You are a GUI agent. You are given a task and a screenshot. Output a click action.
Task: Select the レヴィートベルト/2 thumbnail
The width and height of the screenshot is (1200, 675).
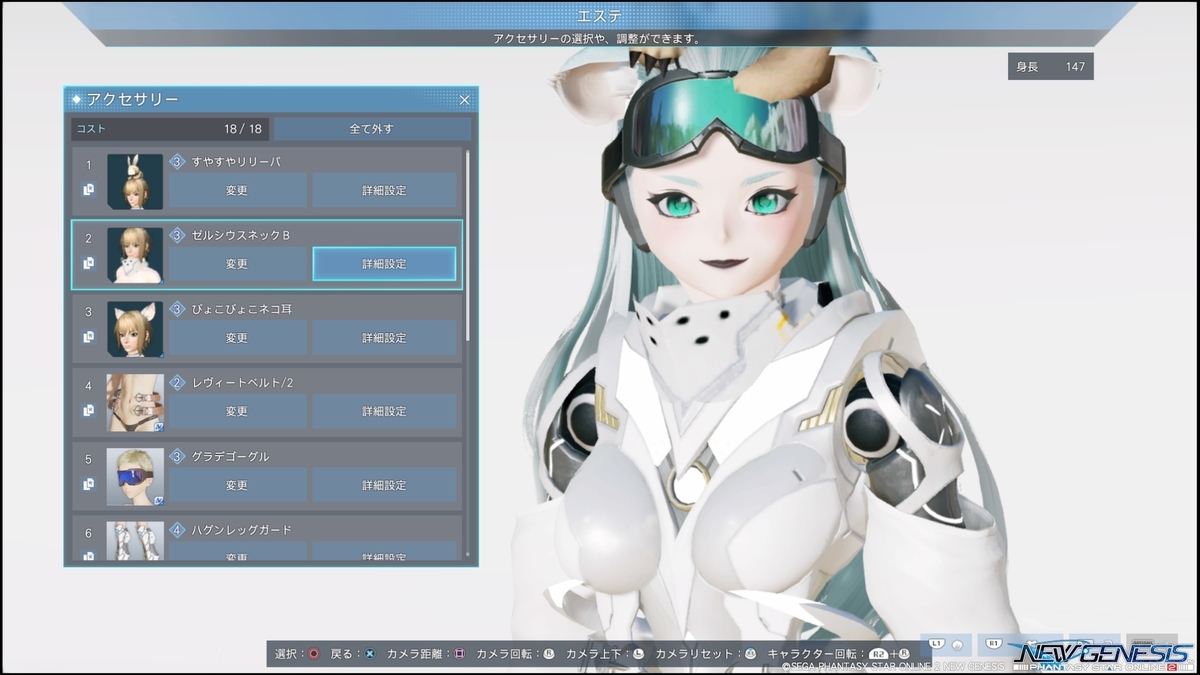tap(135, 403)
